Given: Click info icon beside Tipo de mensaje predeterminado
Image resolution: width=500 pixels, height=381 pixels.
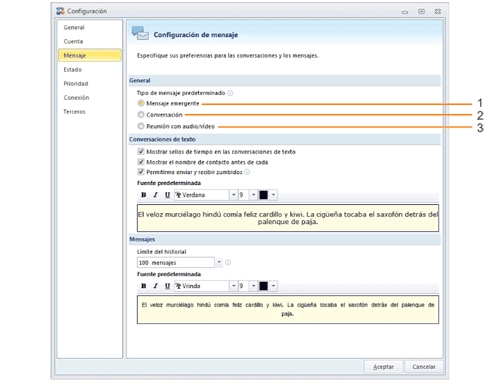Looking at the screenshot, I should pyautogui.click(x=230, y=93).
